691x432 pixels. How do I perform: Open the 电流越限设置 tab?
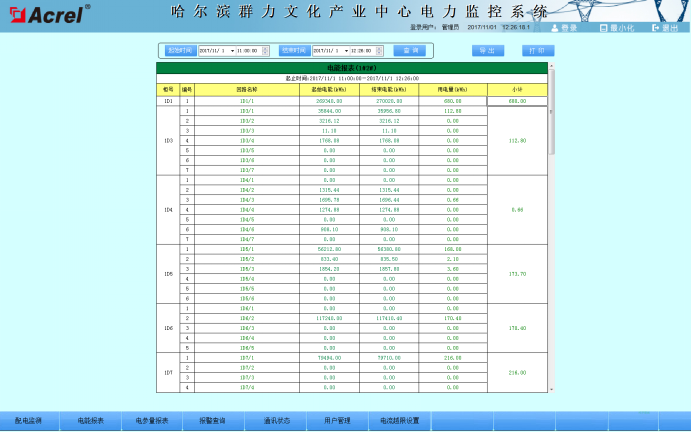click(x=400, y=421)
